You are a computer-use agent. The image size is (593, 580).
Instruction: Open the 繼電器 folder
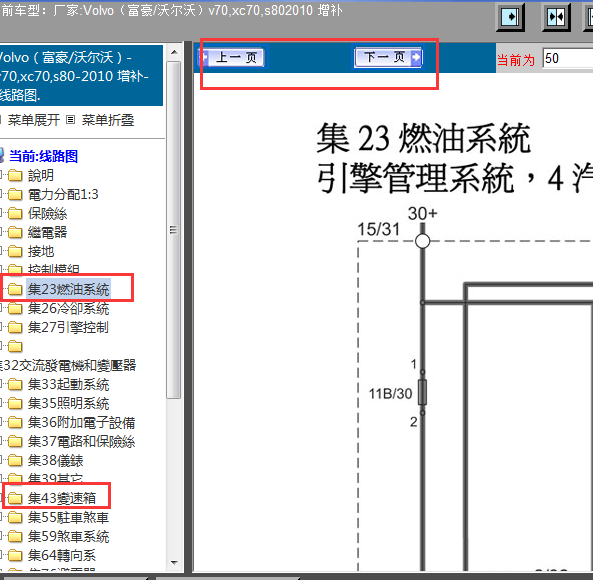click(48, 232)
